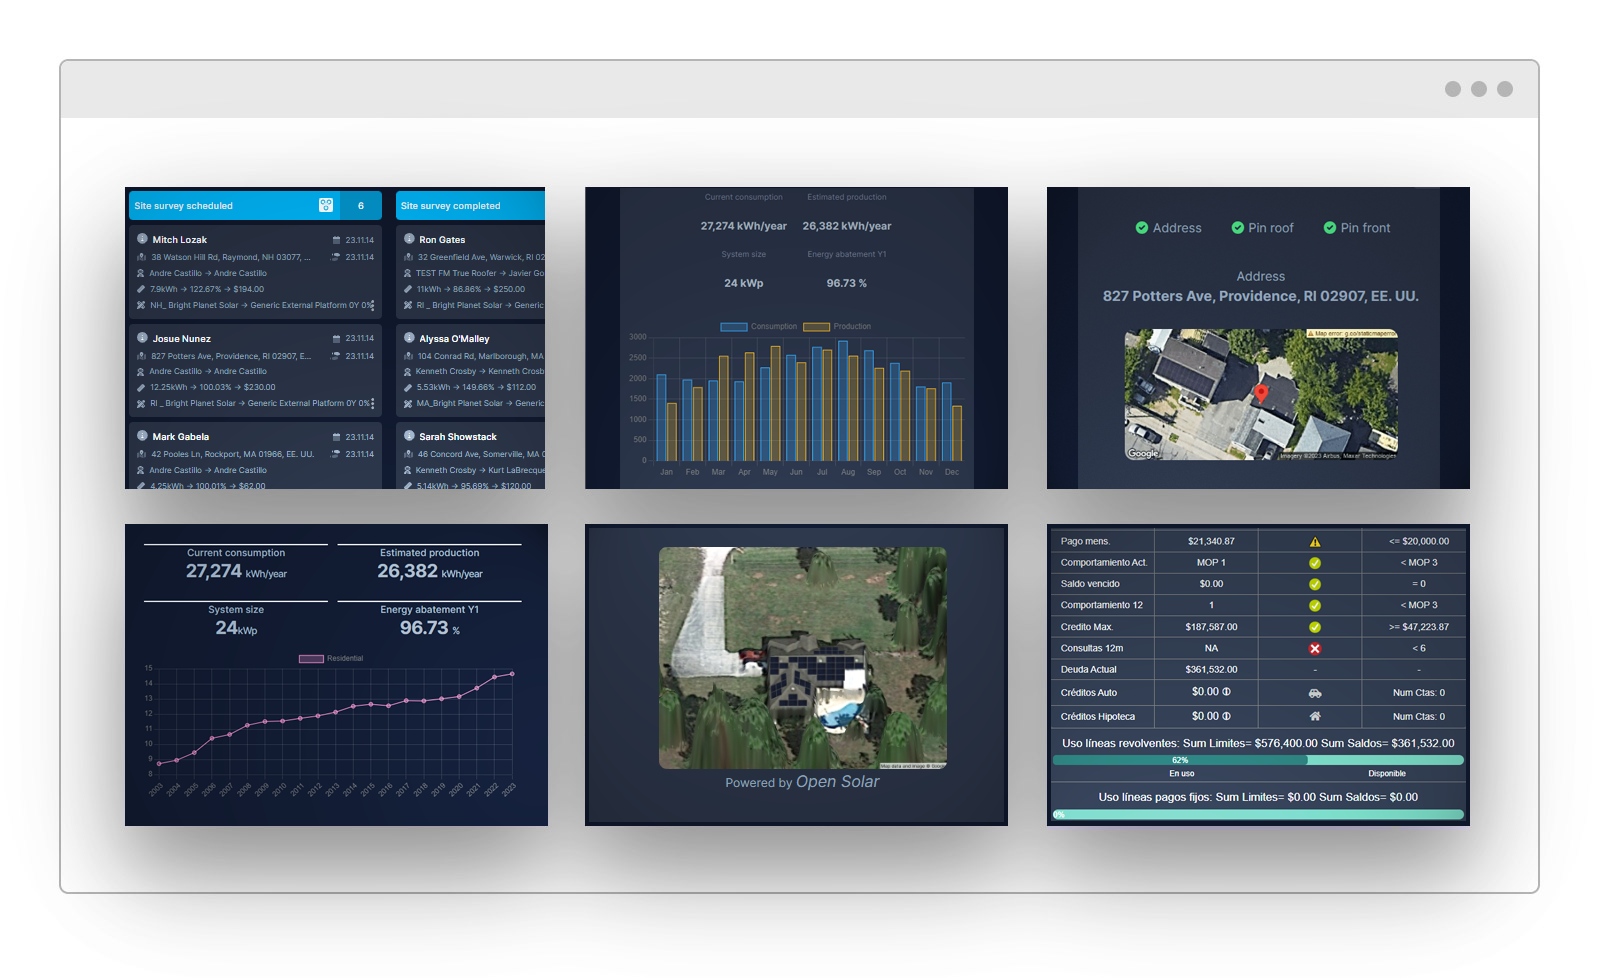Toggle the Pin roof green checkmark

(x=1237, y=228)
